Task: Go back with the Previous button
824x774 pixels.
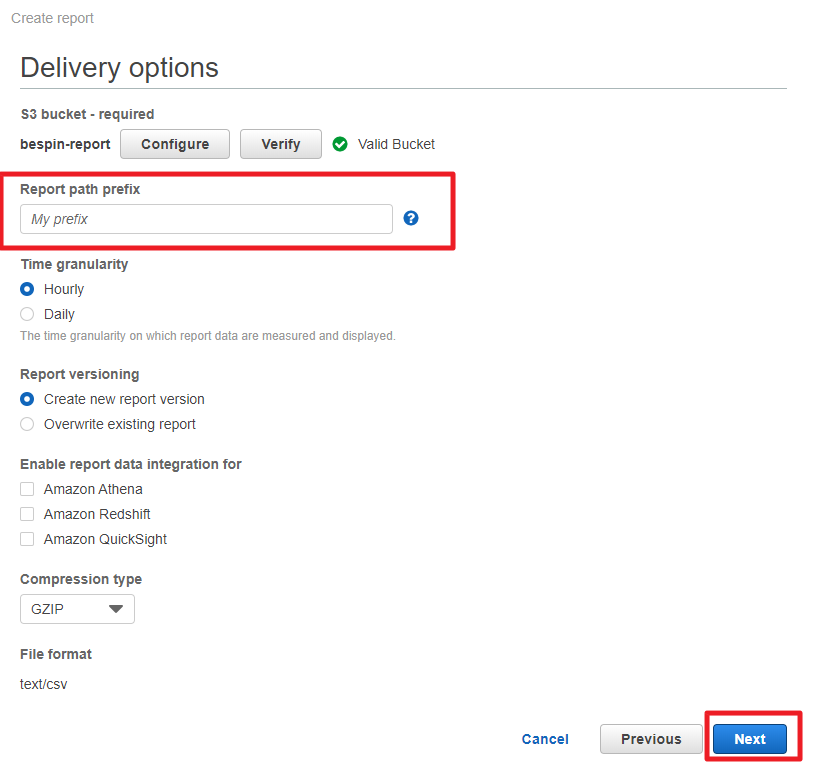Action: [651, 739]
